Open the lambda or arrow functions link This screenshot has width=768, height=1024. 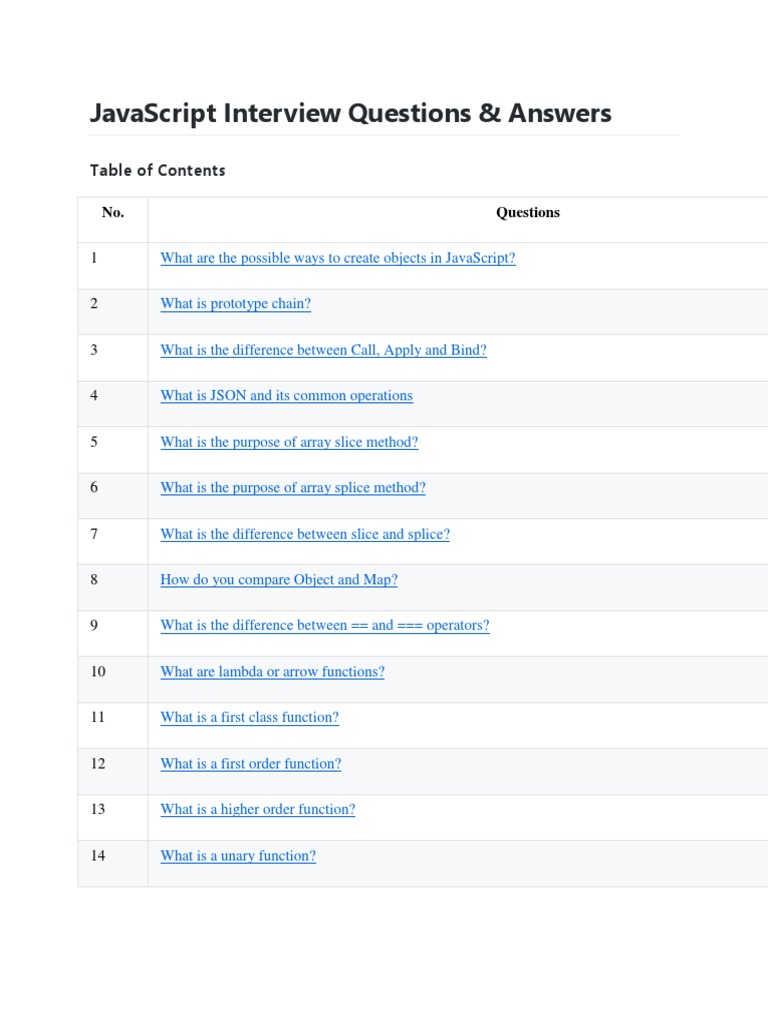272,672
